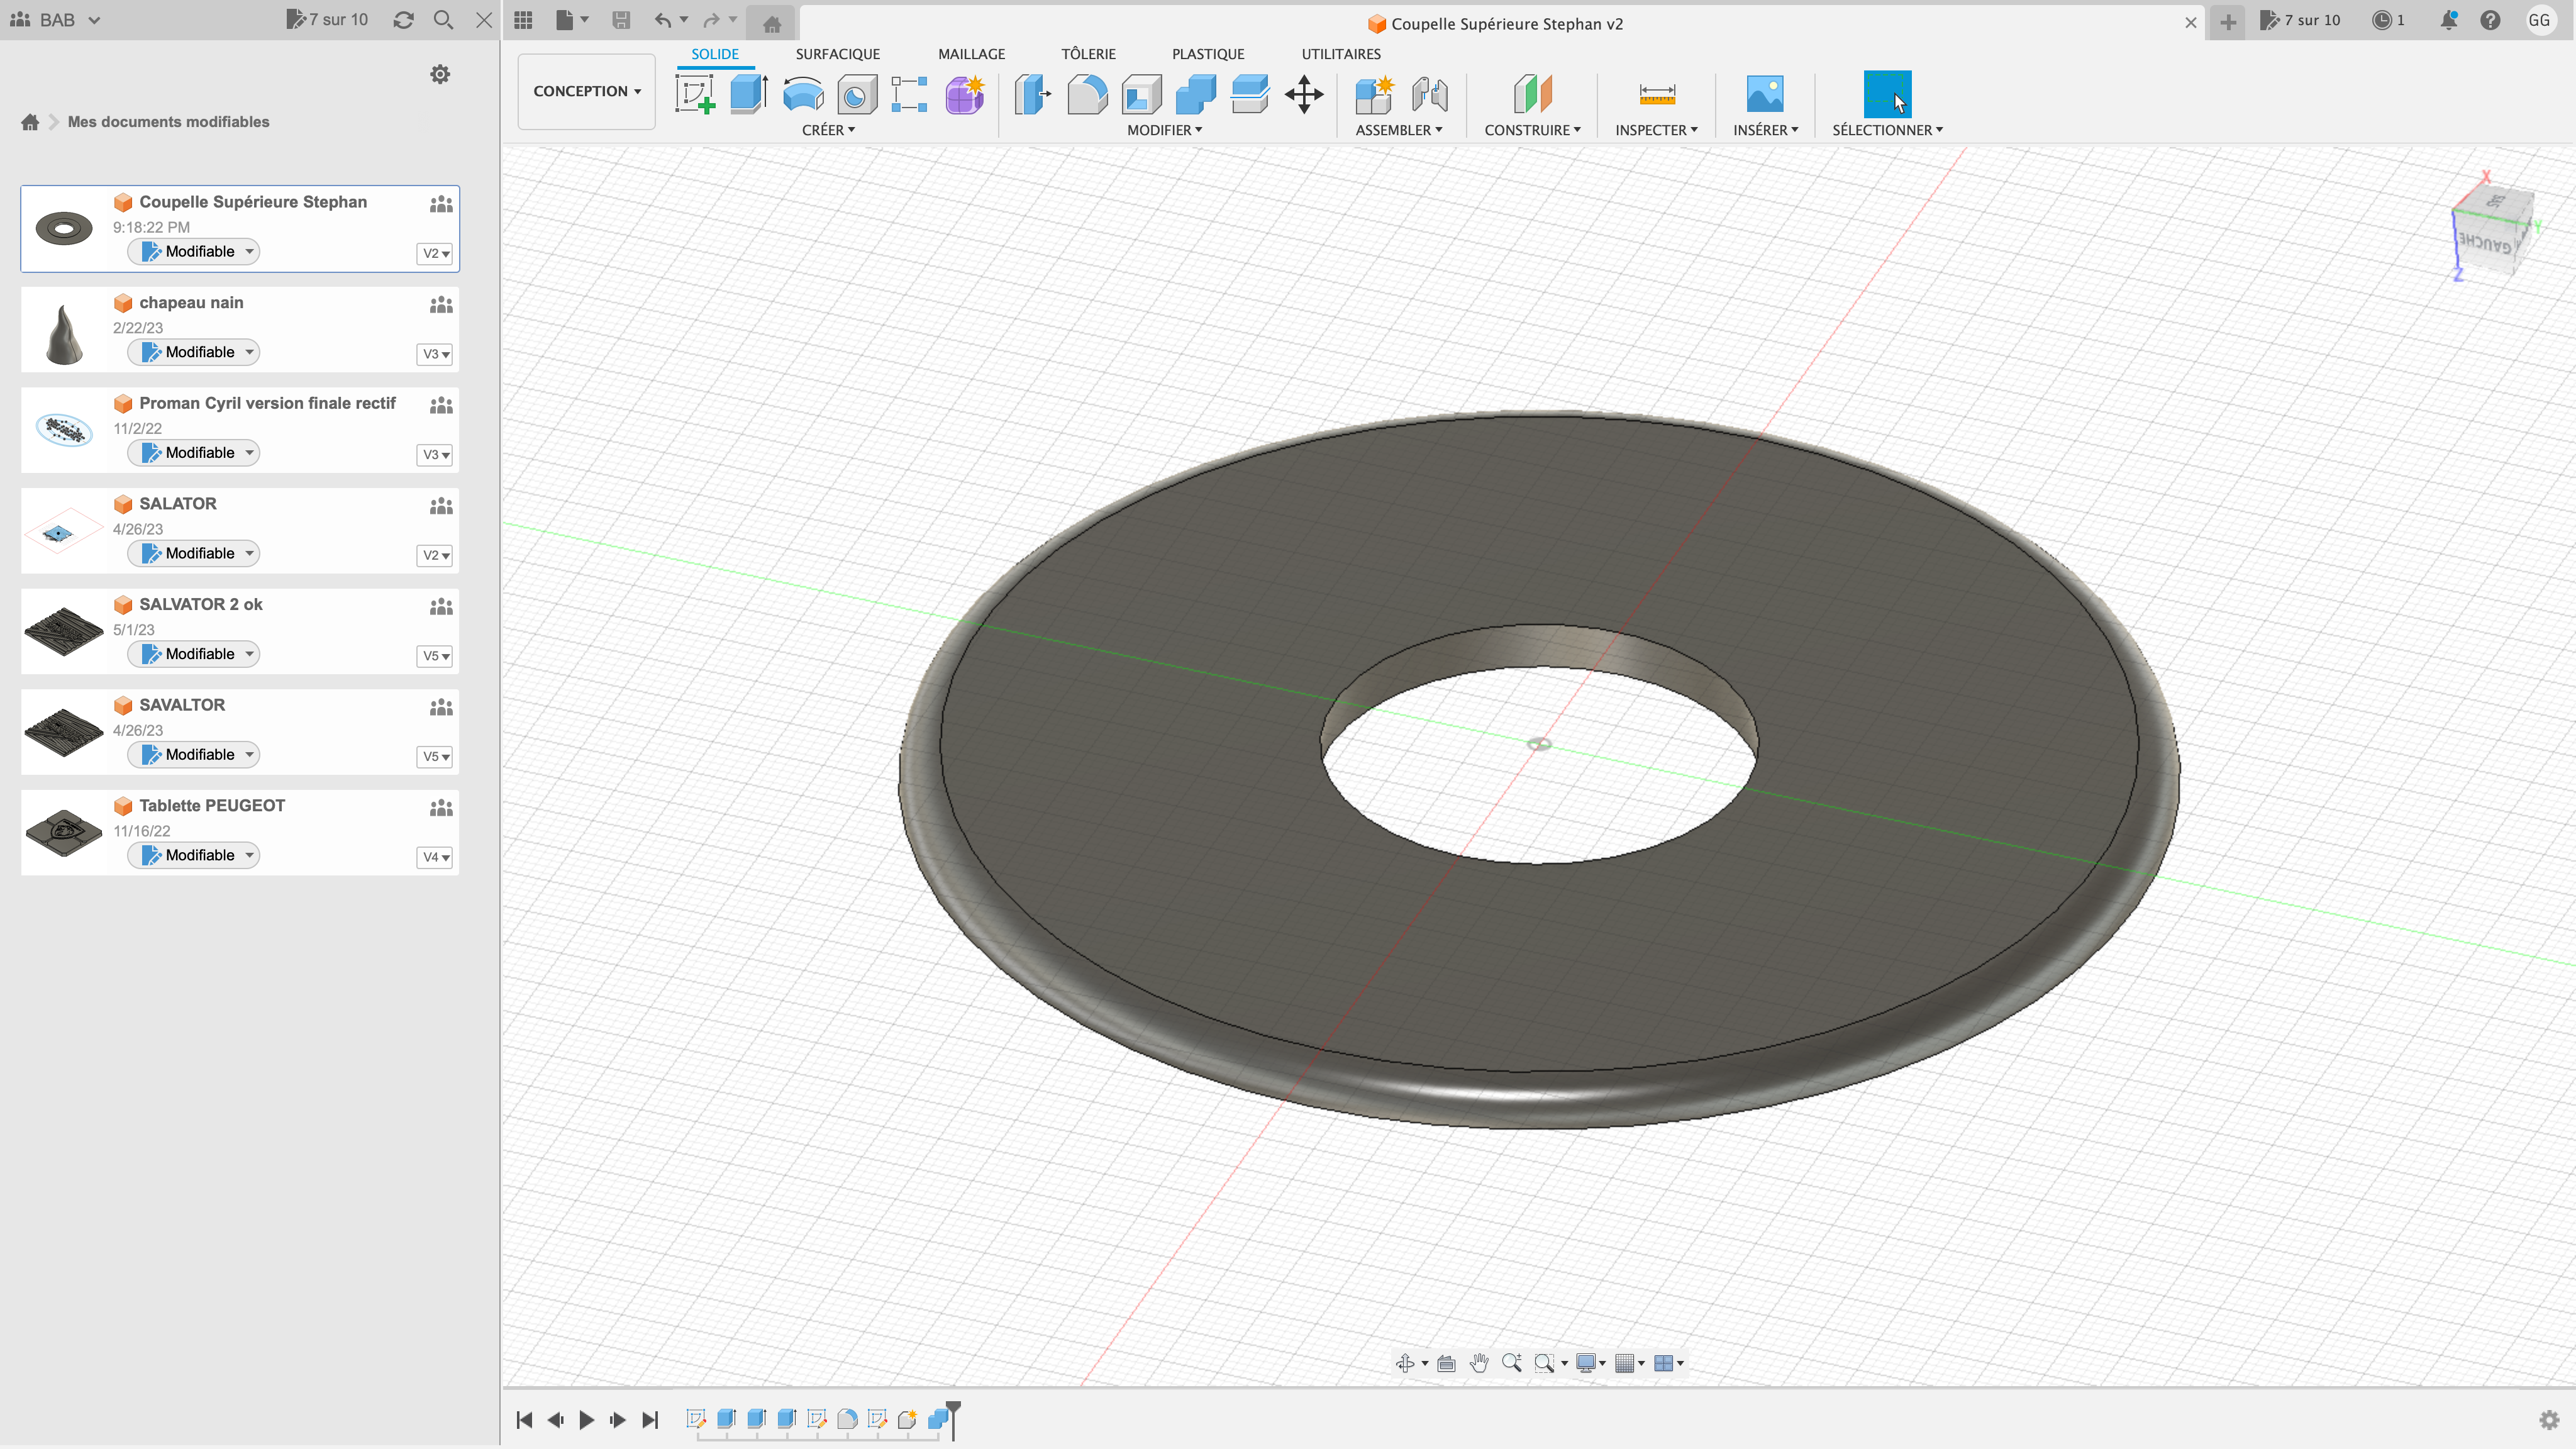The image size is (2576, 1449).
Task: Select the purple Create Form icon
Action: (965, 94)
